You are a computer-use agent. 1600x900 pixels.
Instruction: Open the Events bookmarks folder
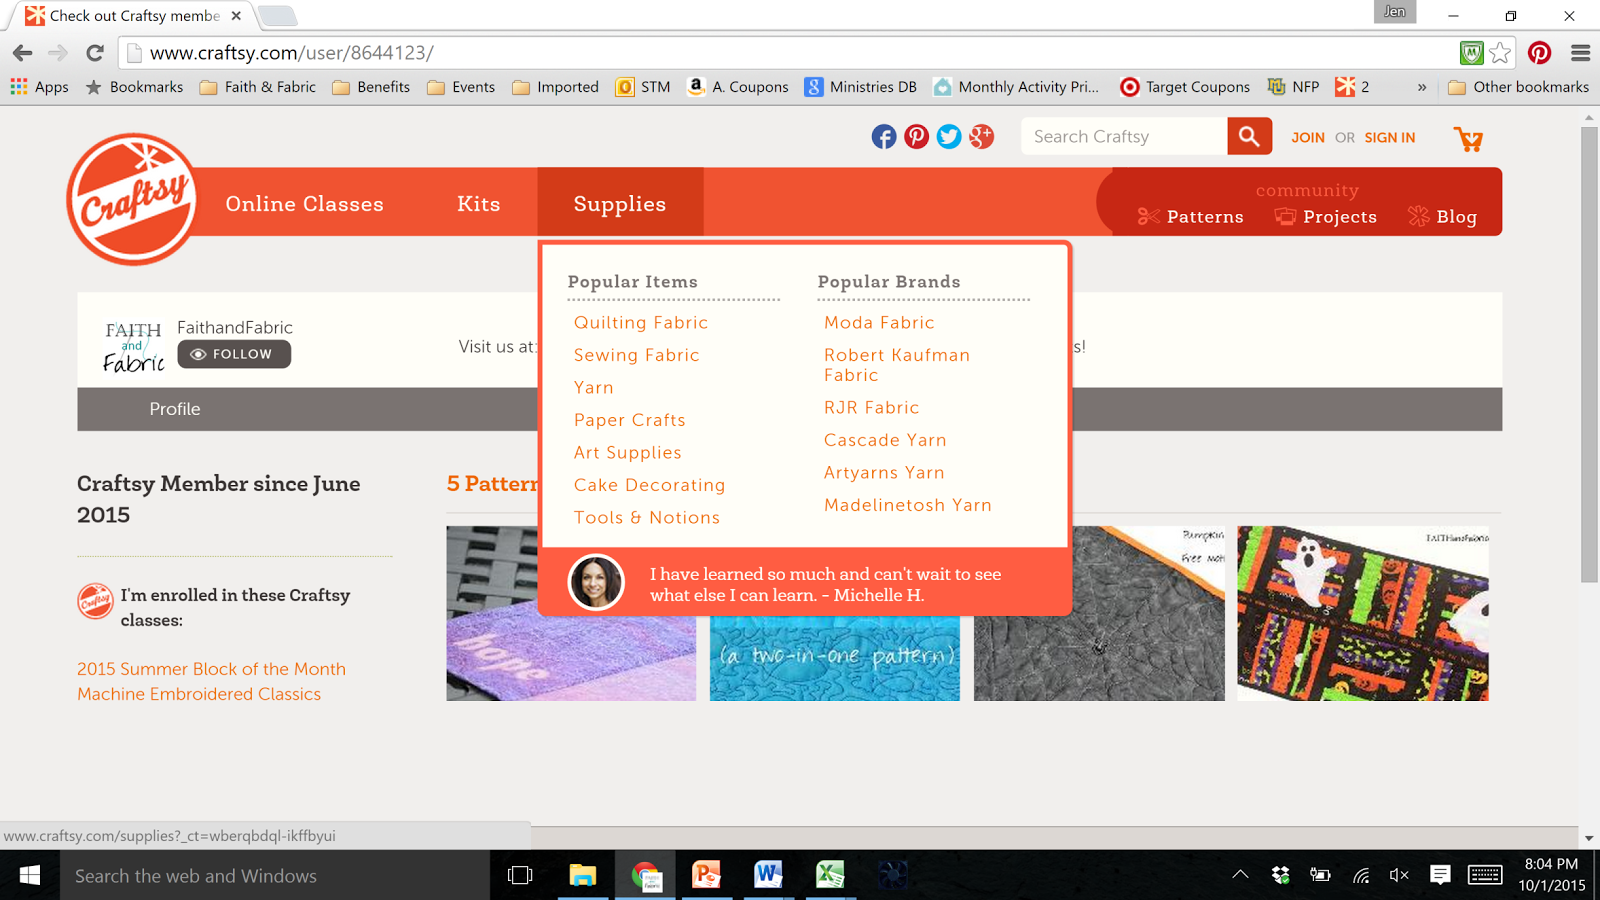click(461, 87)
